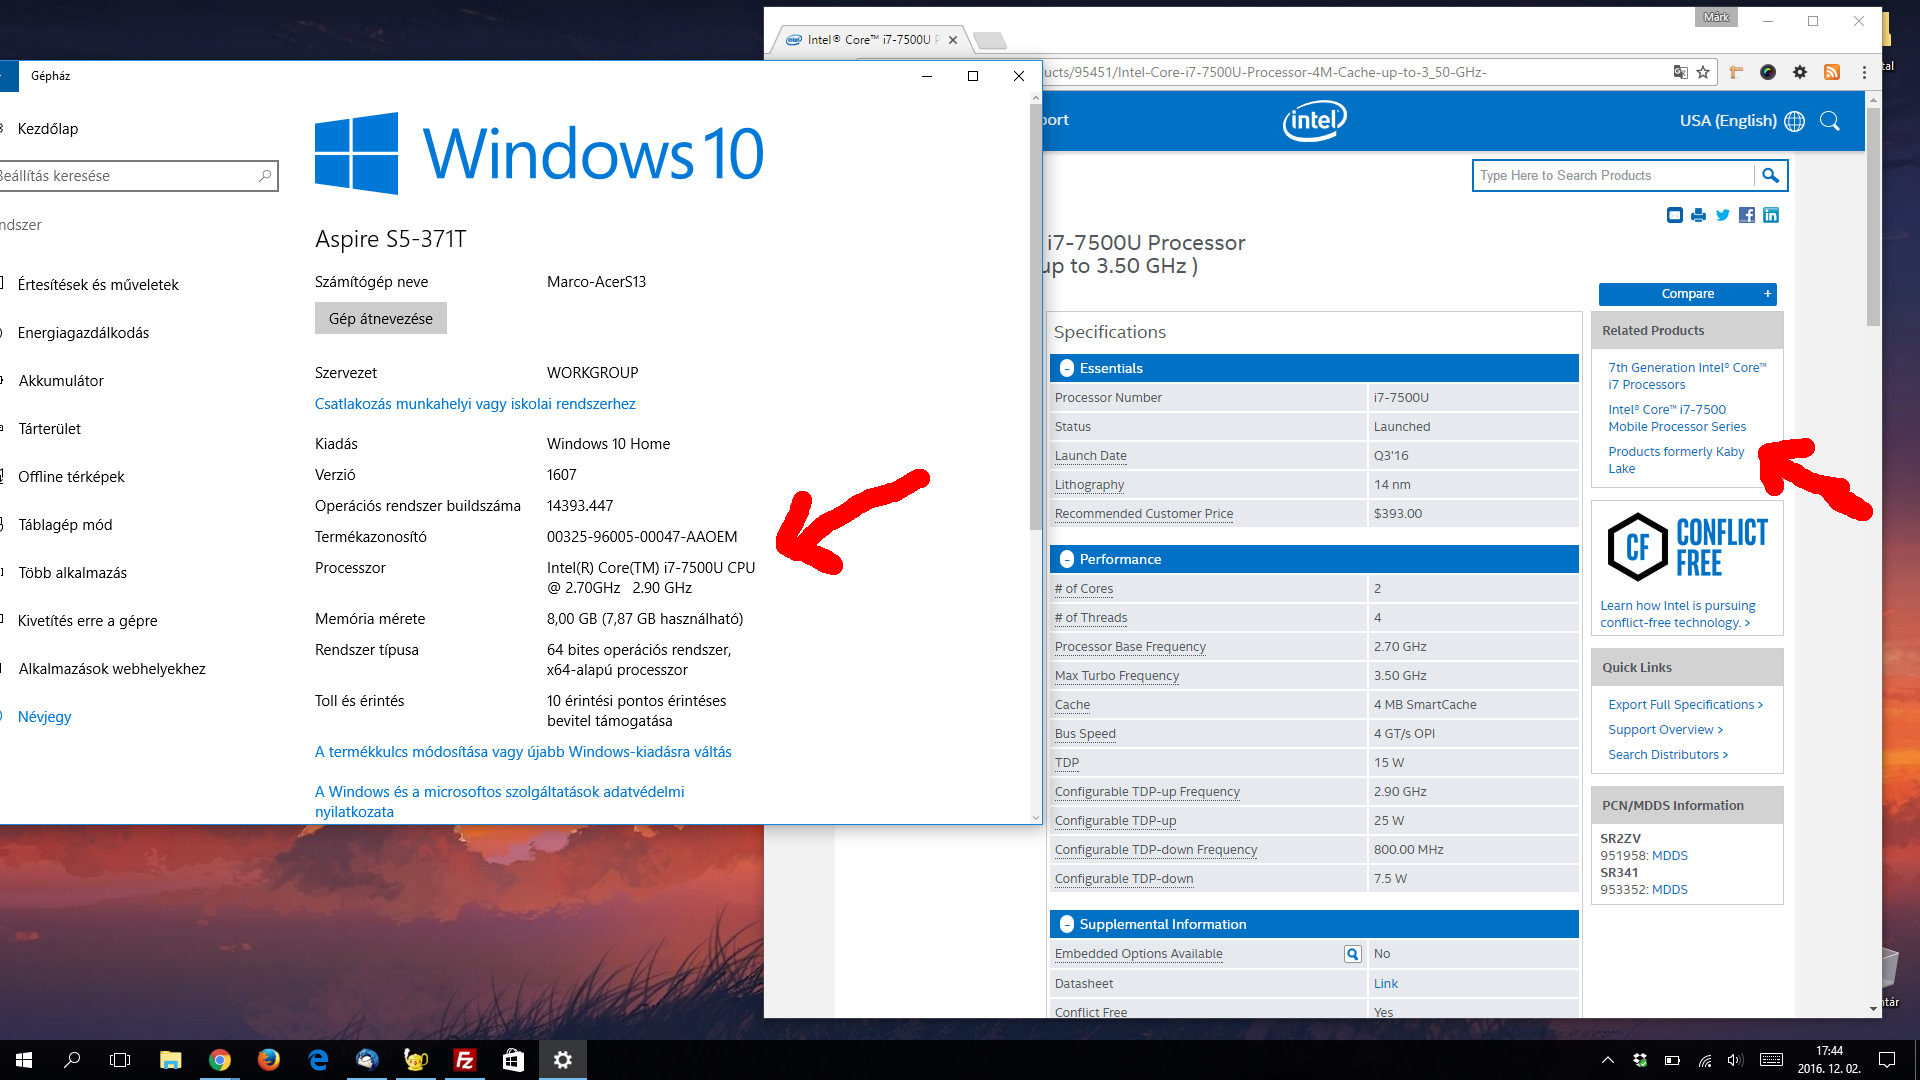The width and height of the screenshot is (1920, 1080).
Task: Click magnifier icon beside Embedded Options Available
Action: click(1352, 954)
